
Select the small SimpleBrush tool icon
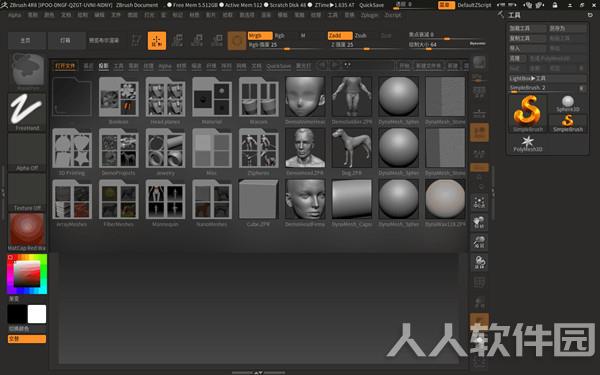(568, 123)
